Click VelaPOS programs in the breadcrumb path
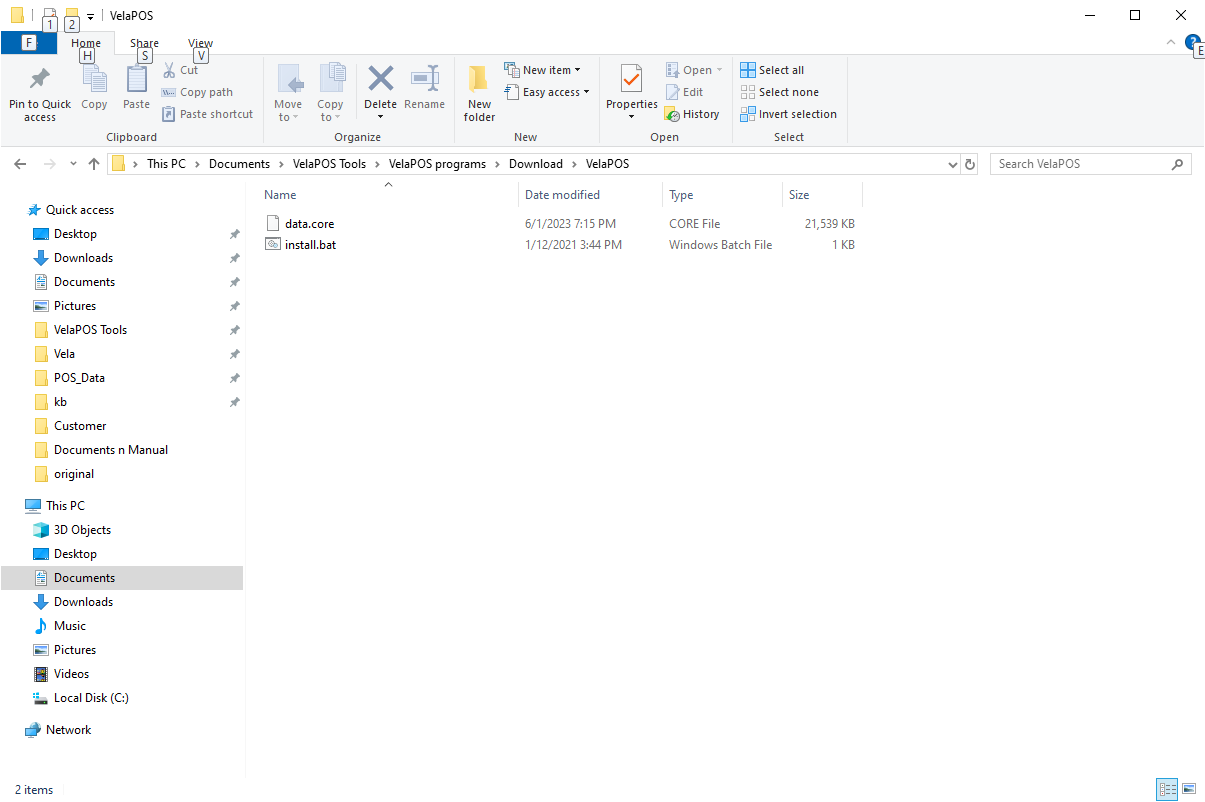Image resolution: width=1205 pixels, height=802 pixels. click(437, 164)
